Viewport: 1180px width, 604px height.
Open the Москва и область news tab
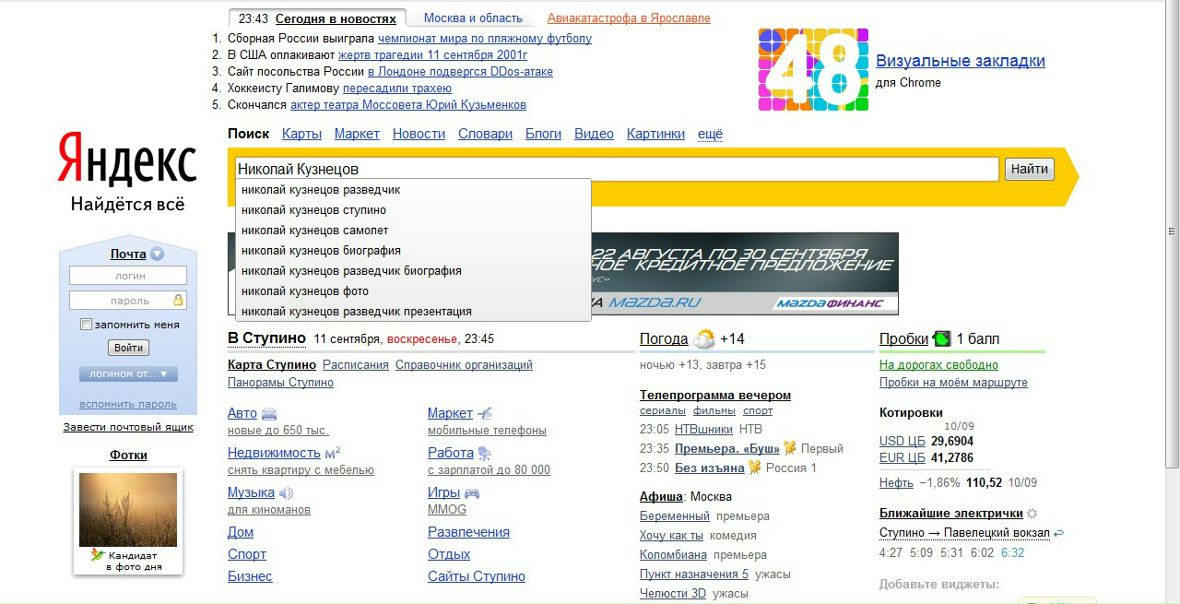click(x=473, y=18)
